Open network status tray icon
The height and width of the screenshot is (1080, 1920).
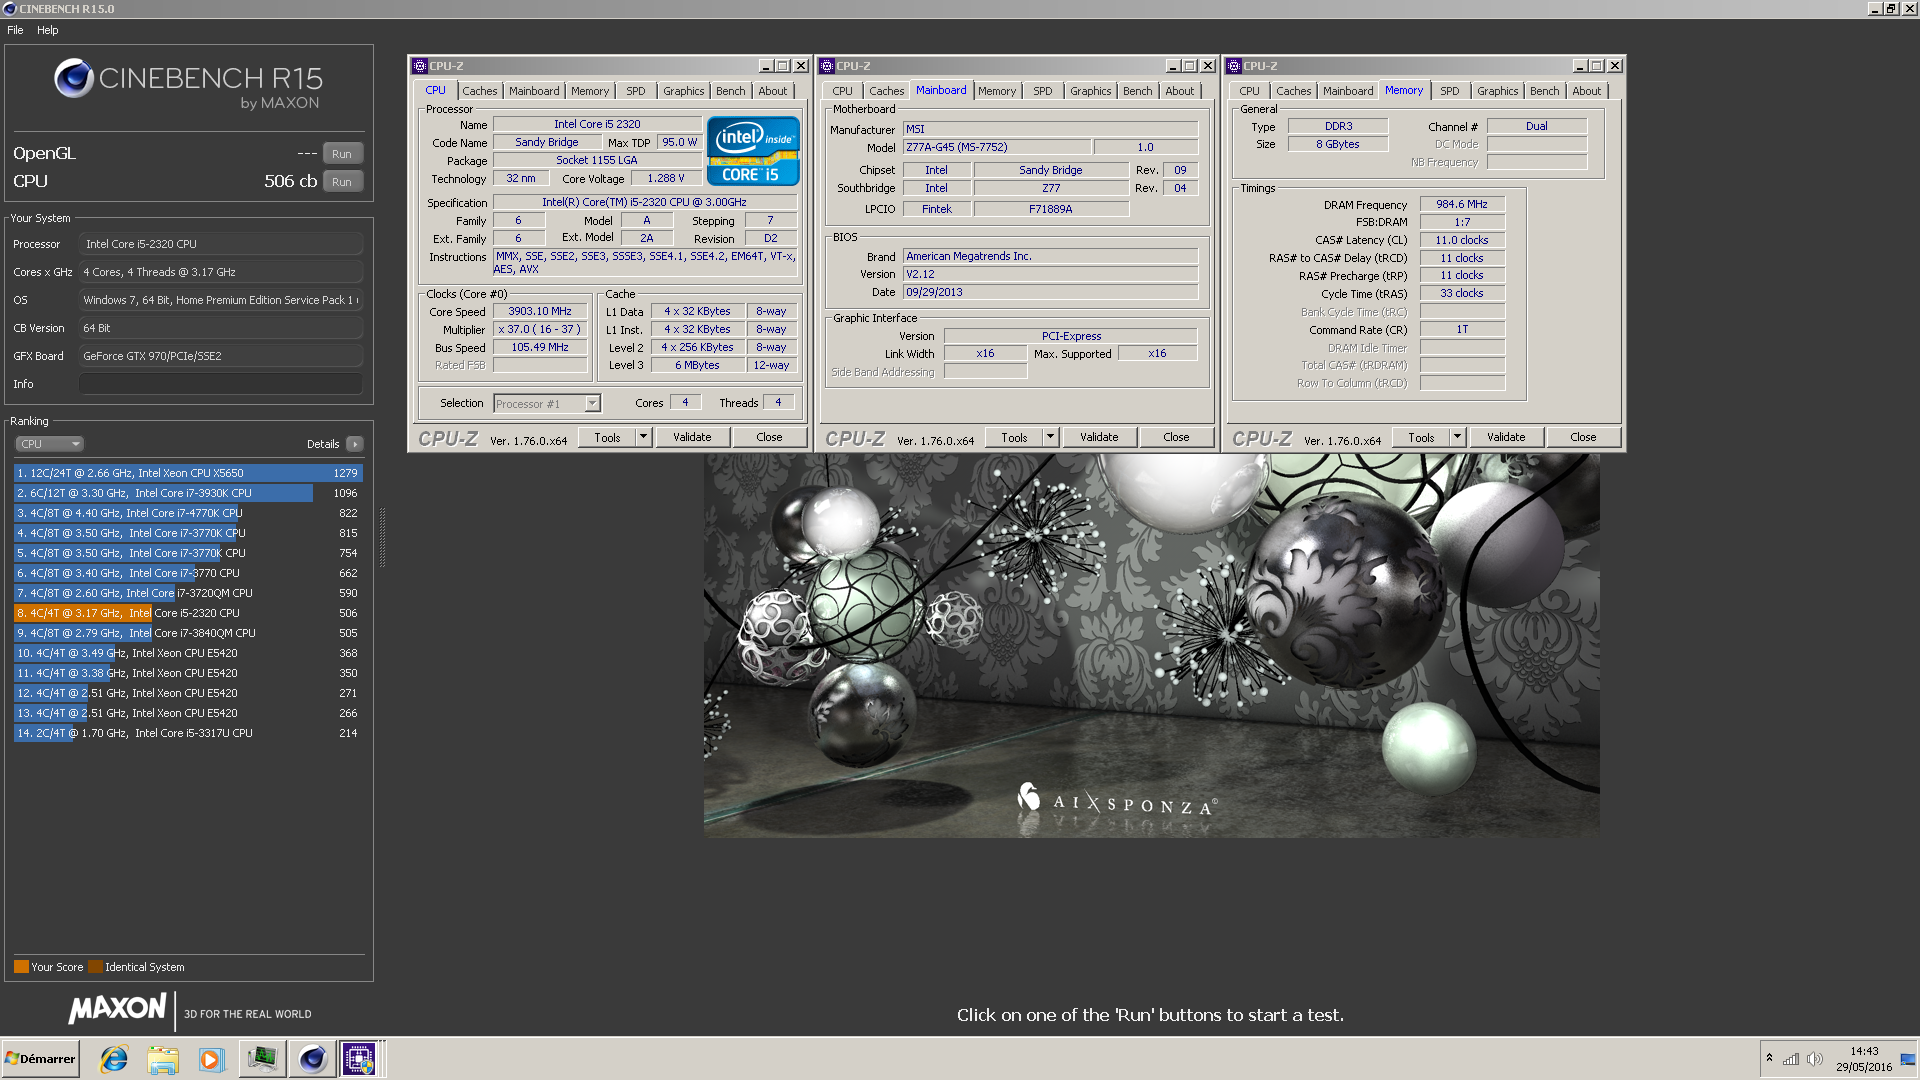click(1791, 1059)
